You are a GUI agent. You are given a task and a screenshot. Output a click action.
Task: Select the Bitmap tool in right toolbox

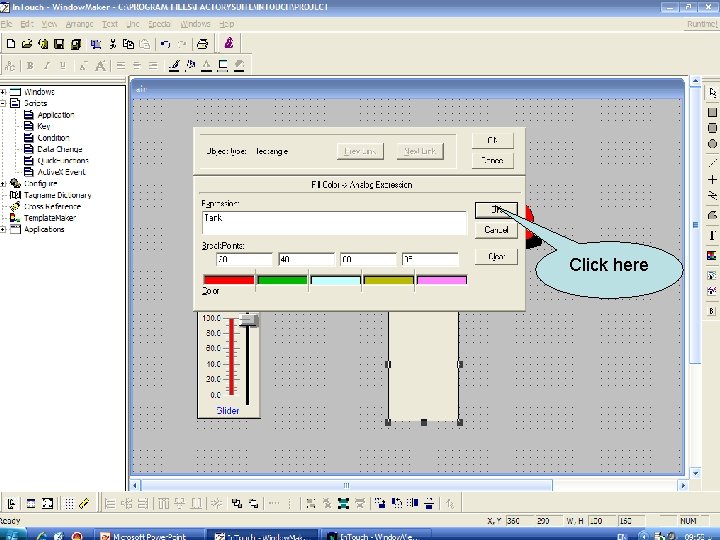pyautogui.click(x=712, y=255)
